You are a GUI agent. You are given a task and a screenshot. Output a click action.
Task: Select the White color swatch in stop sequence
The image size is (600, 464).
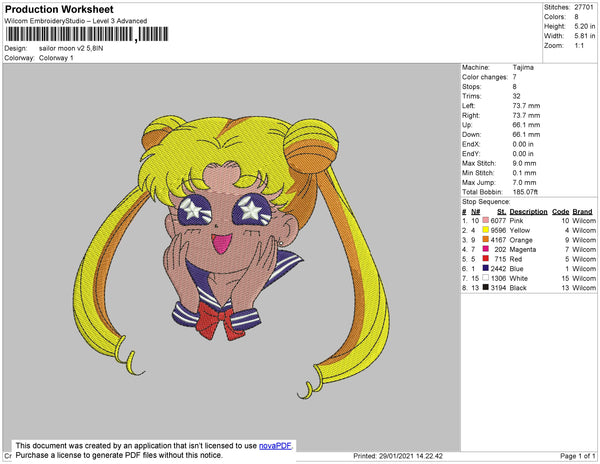[x=486, y=278]
